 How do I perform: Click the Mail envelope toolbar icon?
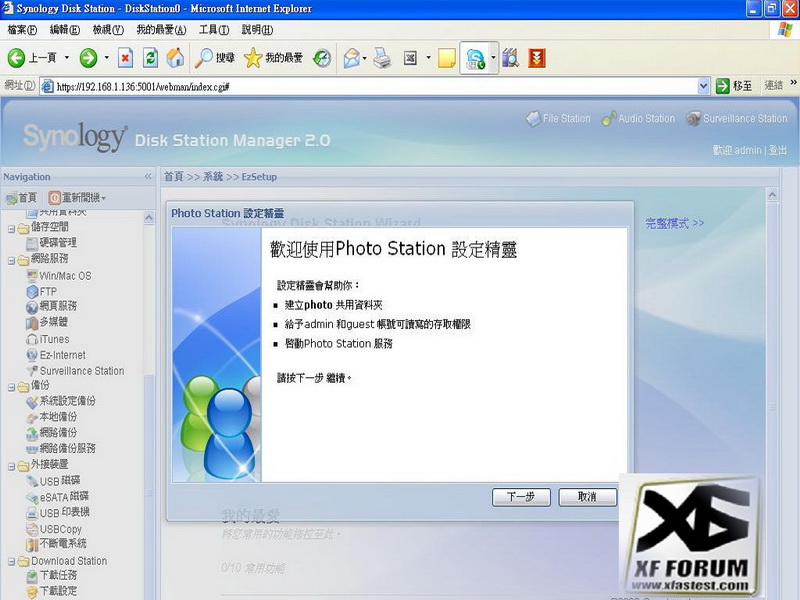[352, 58]
